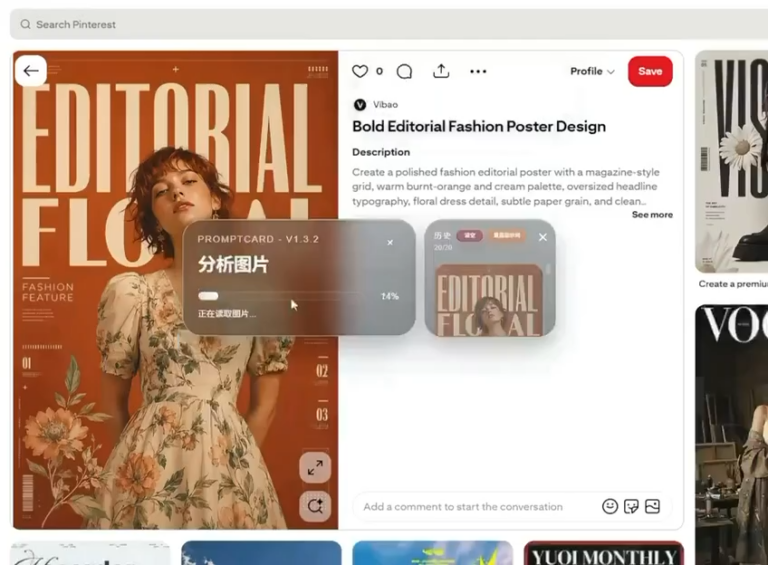Expand the description with See more
The height and width of the screenshot is (565, 768).
(x=652, y=214)
